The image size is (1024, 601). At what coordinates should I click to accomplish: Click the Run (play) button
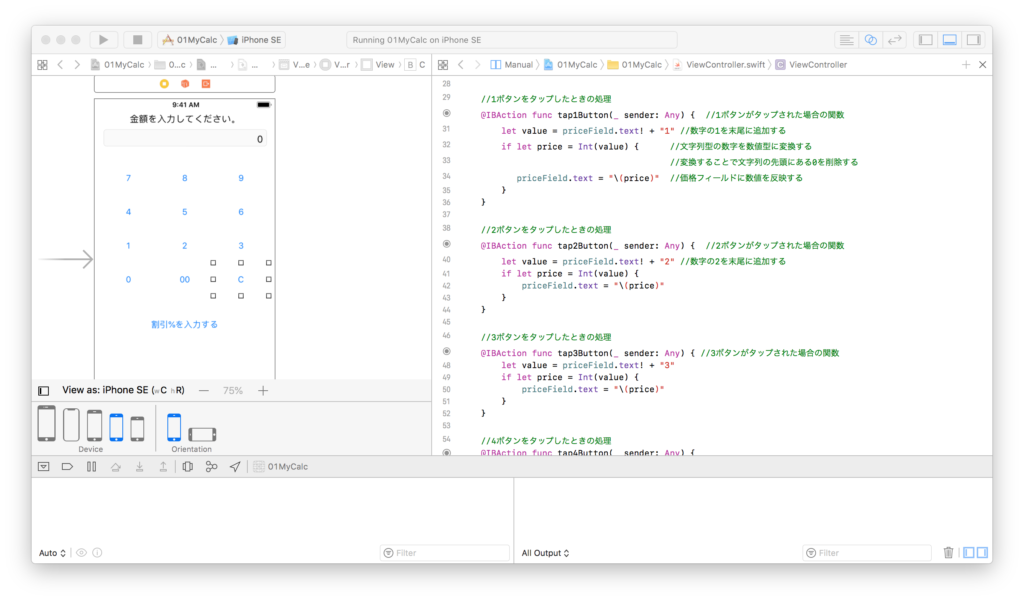tap(103, 40)
